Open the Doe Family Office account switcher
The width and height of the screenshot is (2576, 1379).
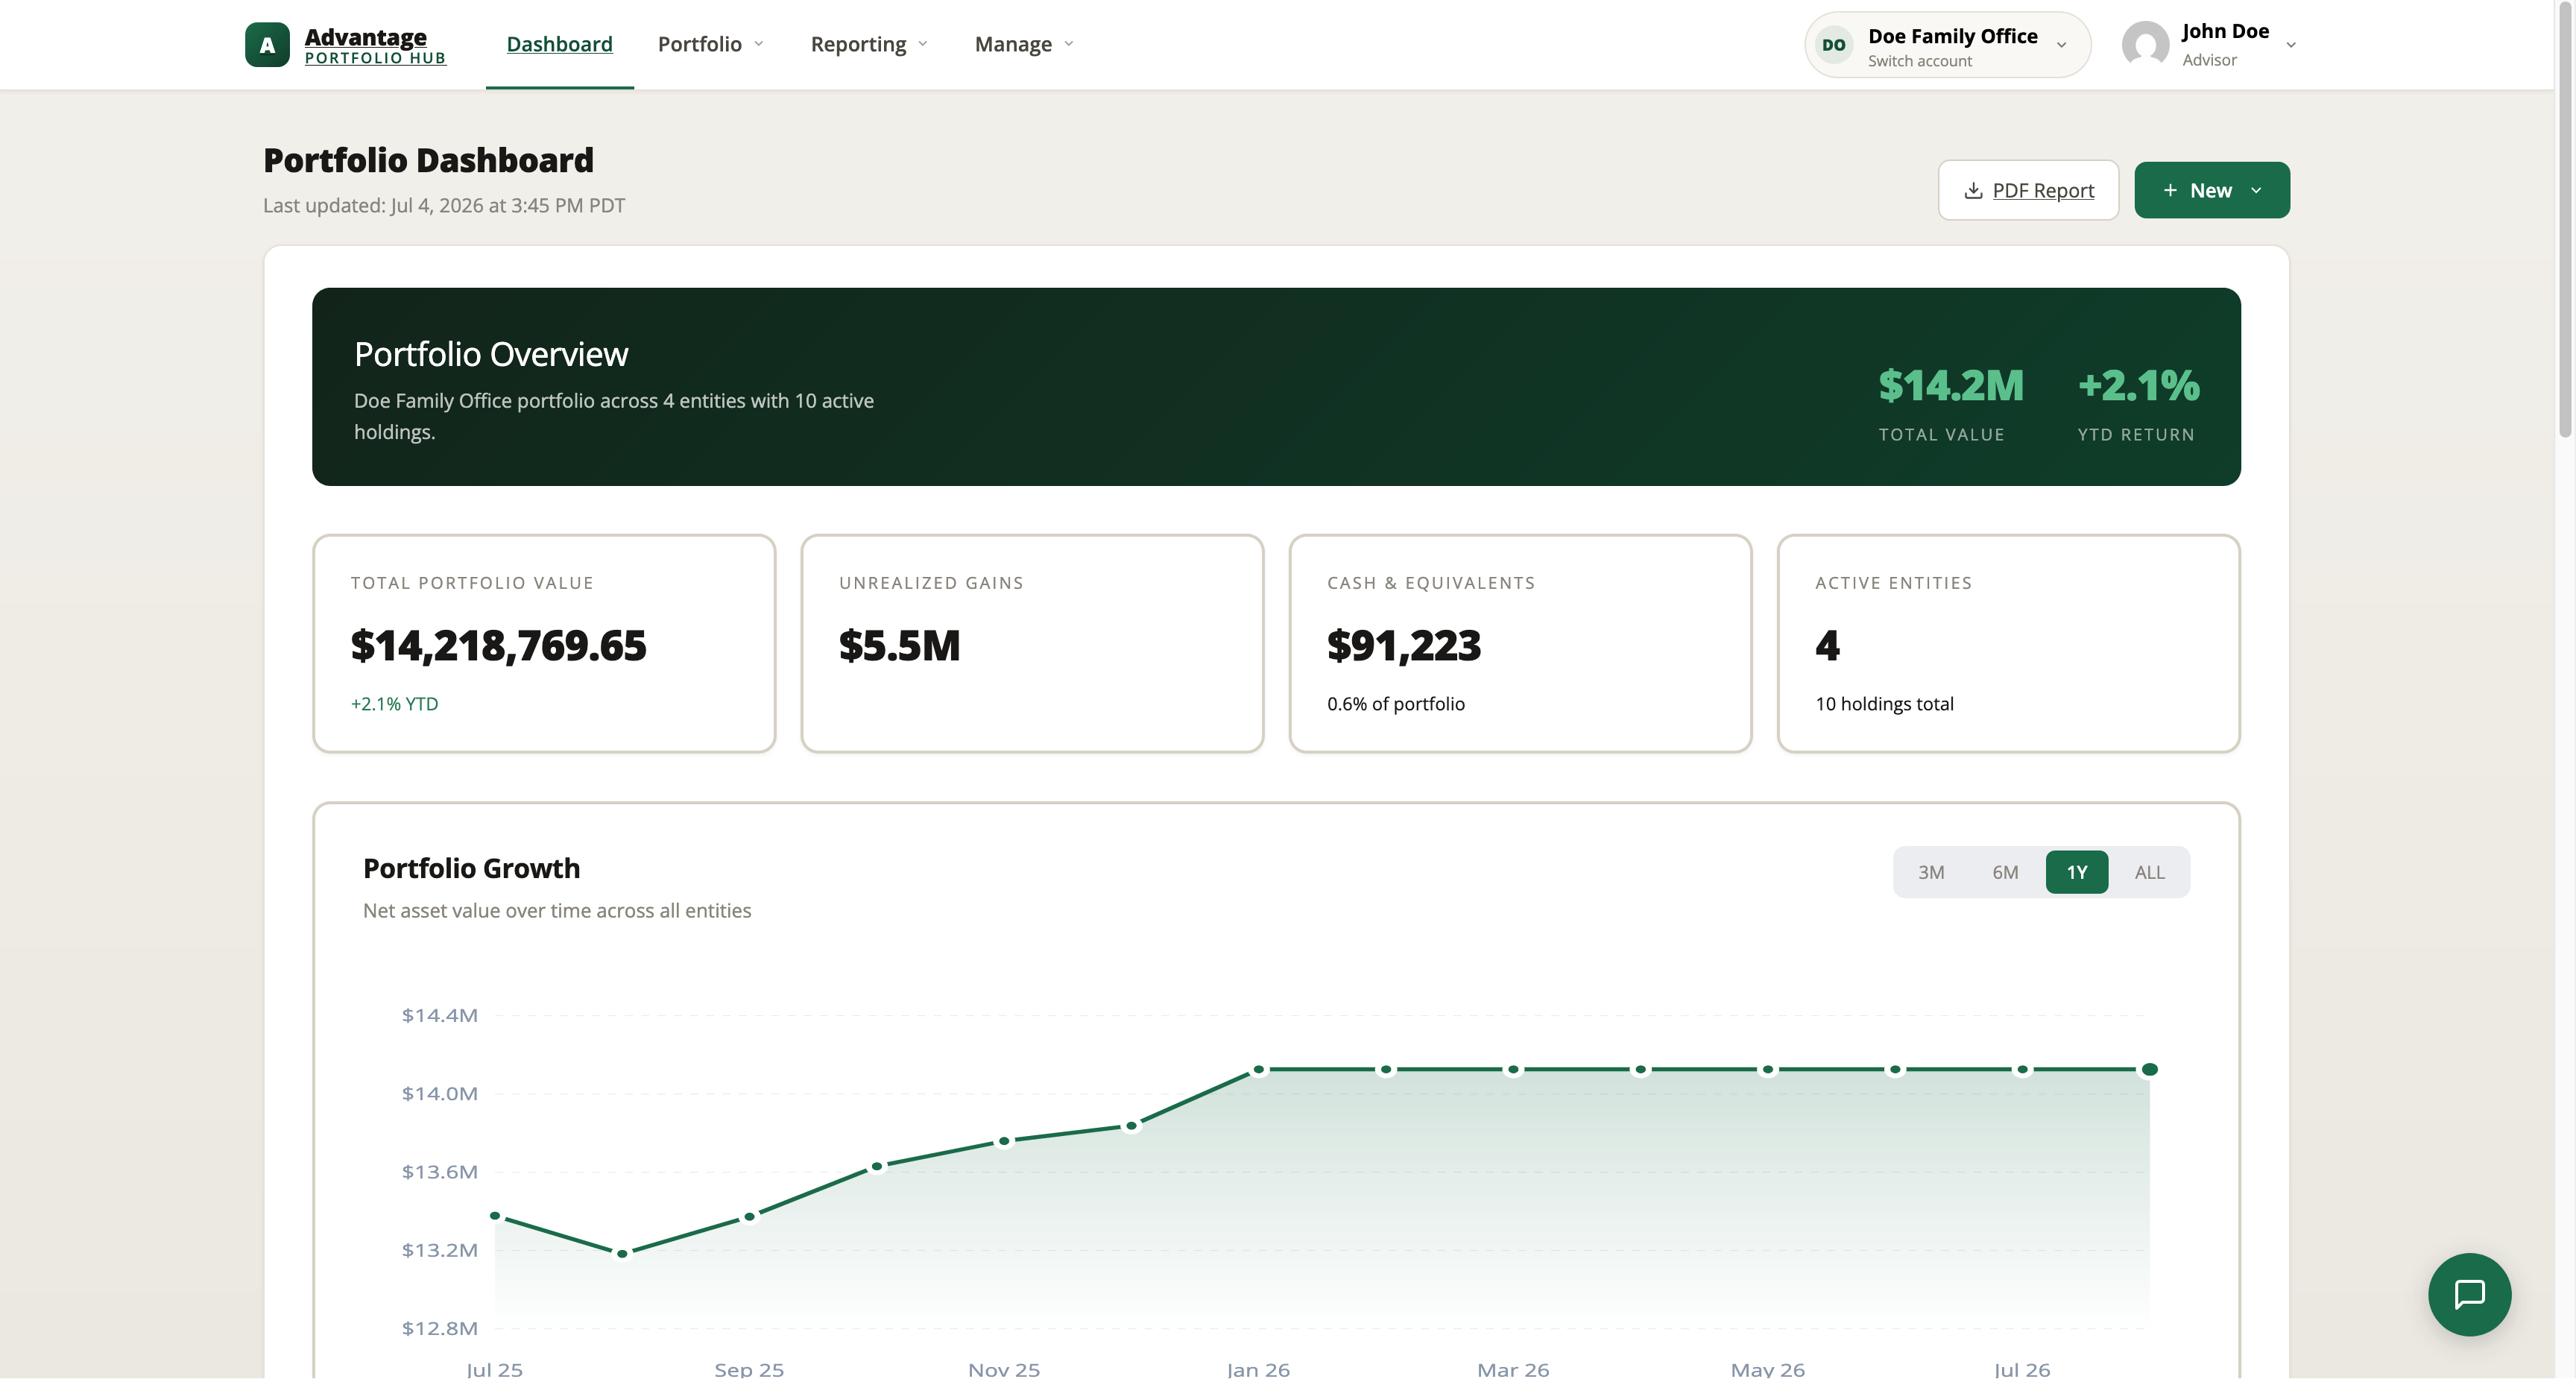click(1947, 45)
